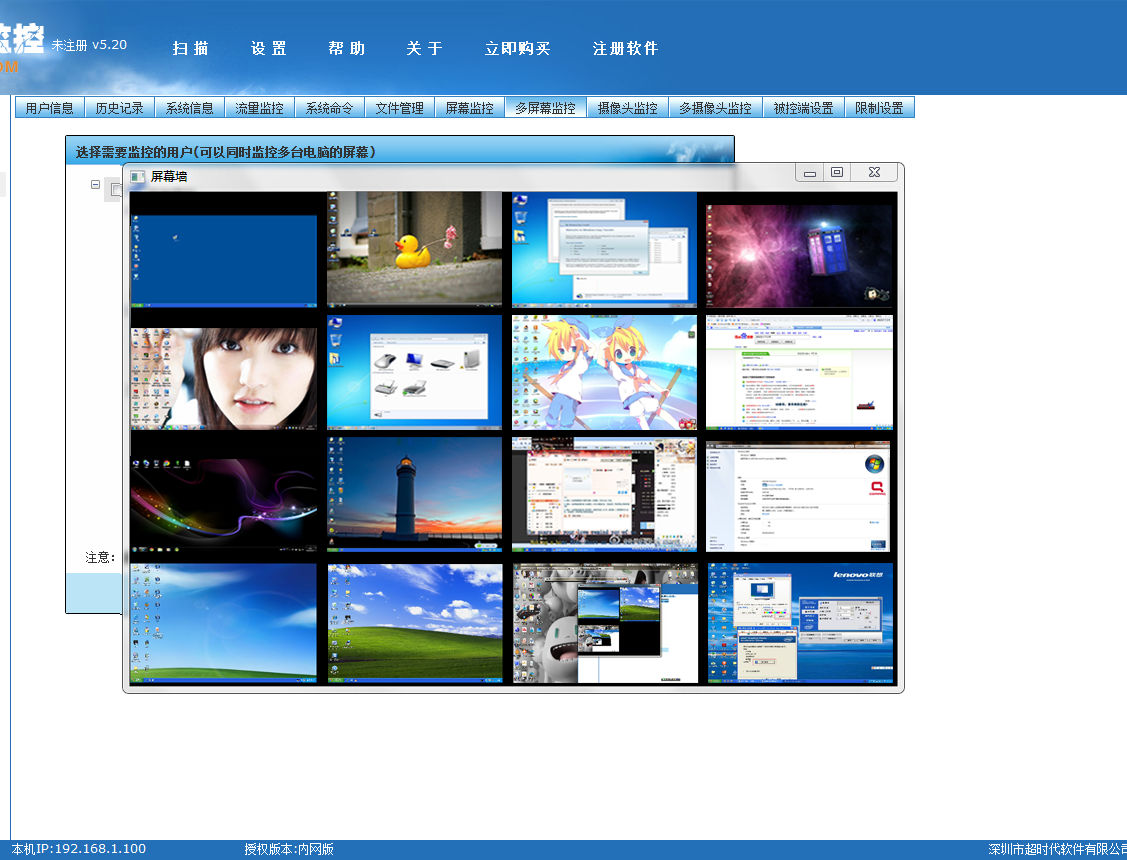Open the 屏幕墙 window title icon
This screenshot has height=860, width=1127.
pyautogui.click(x=138, y=177)
